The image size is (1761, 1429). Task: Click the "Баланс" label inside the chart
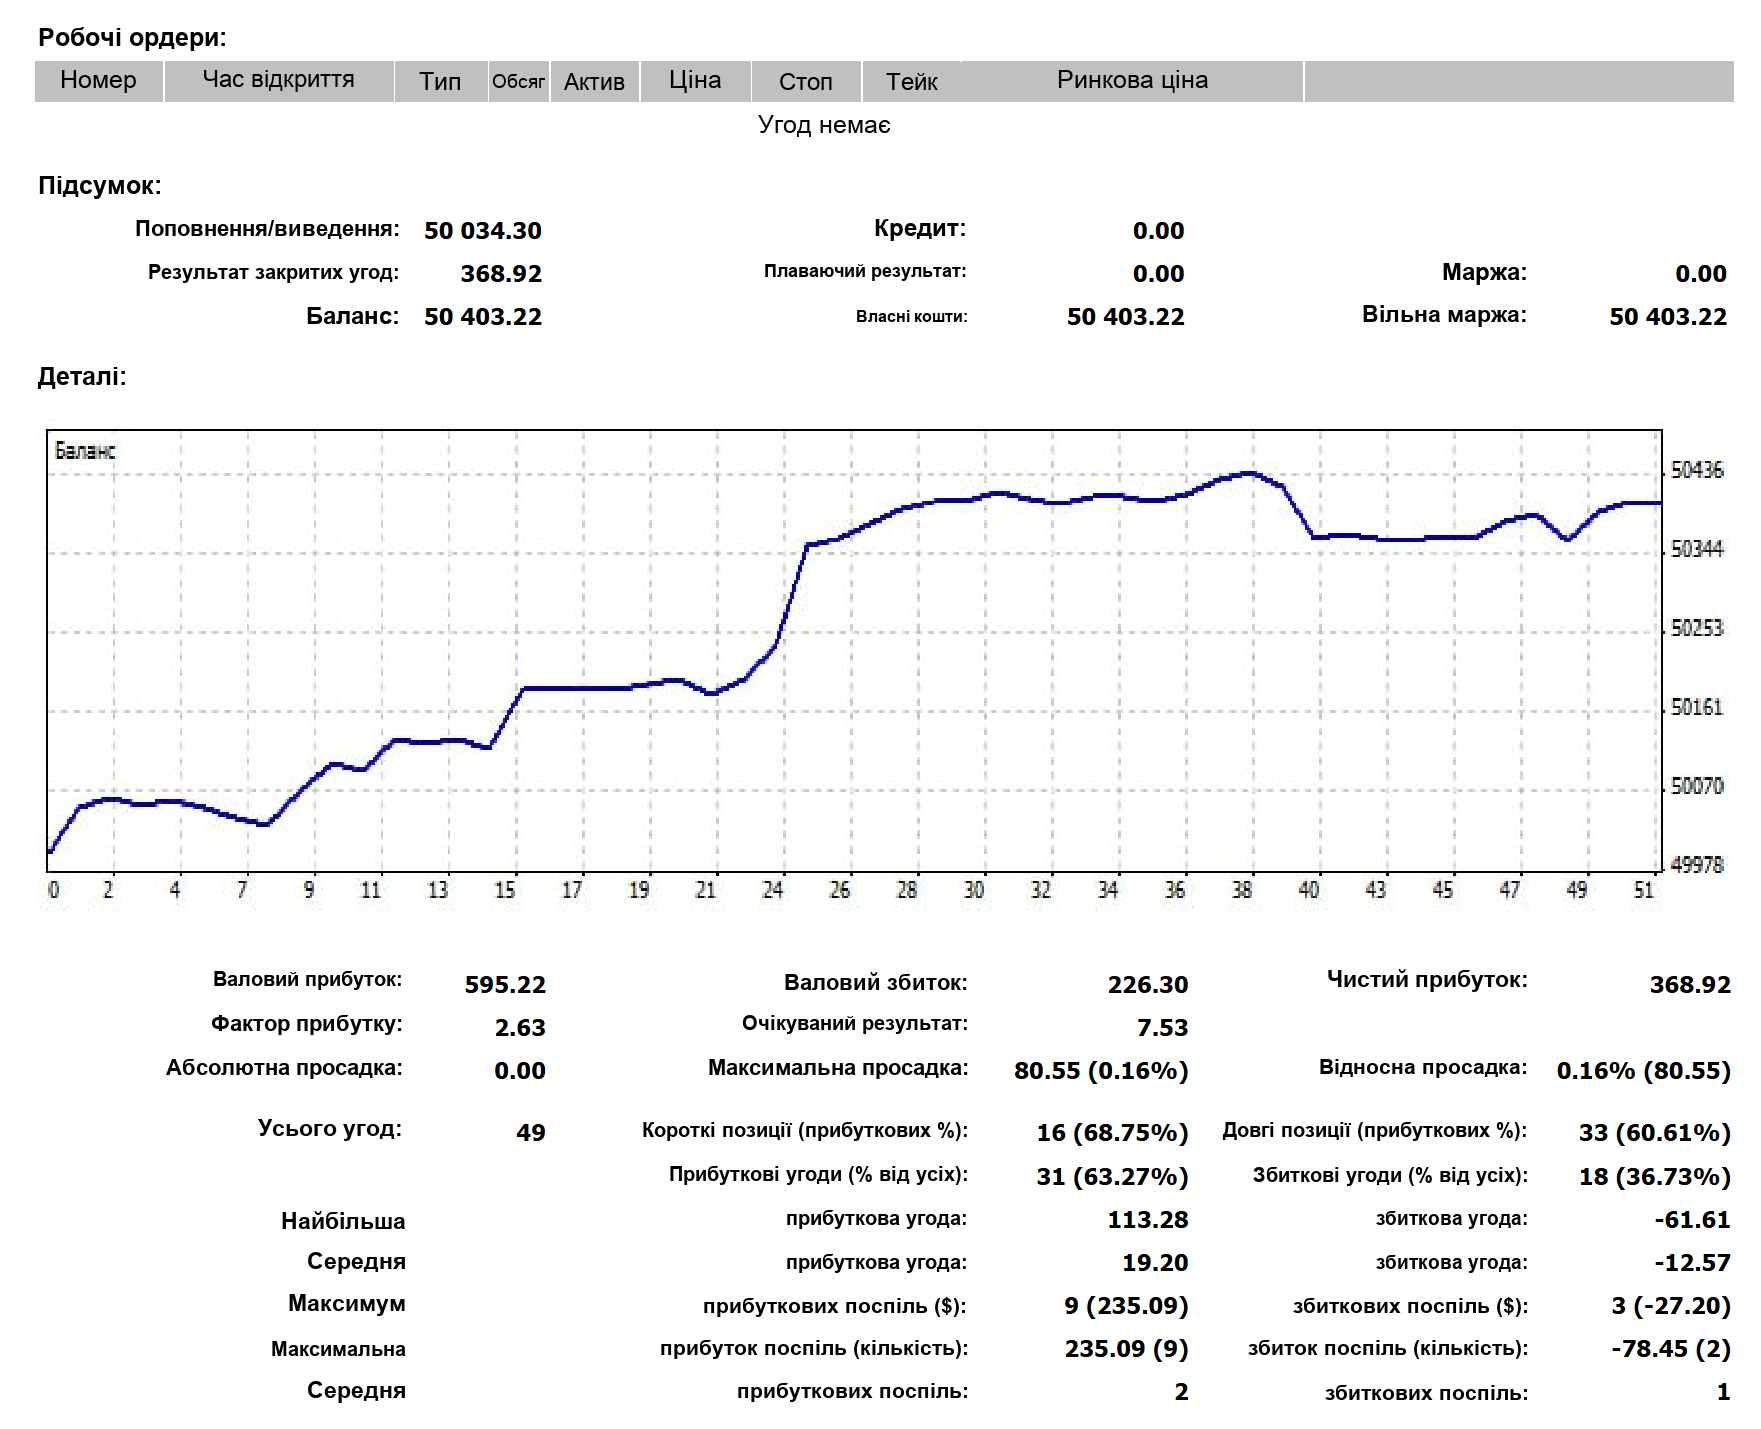(x=85, y=451)
